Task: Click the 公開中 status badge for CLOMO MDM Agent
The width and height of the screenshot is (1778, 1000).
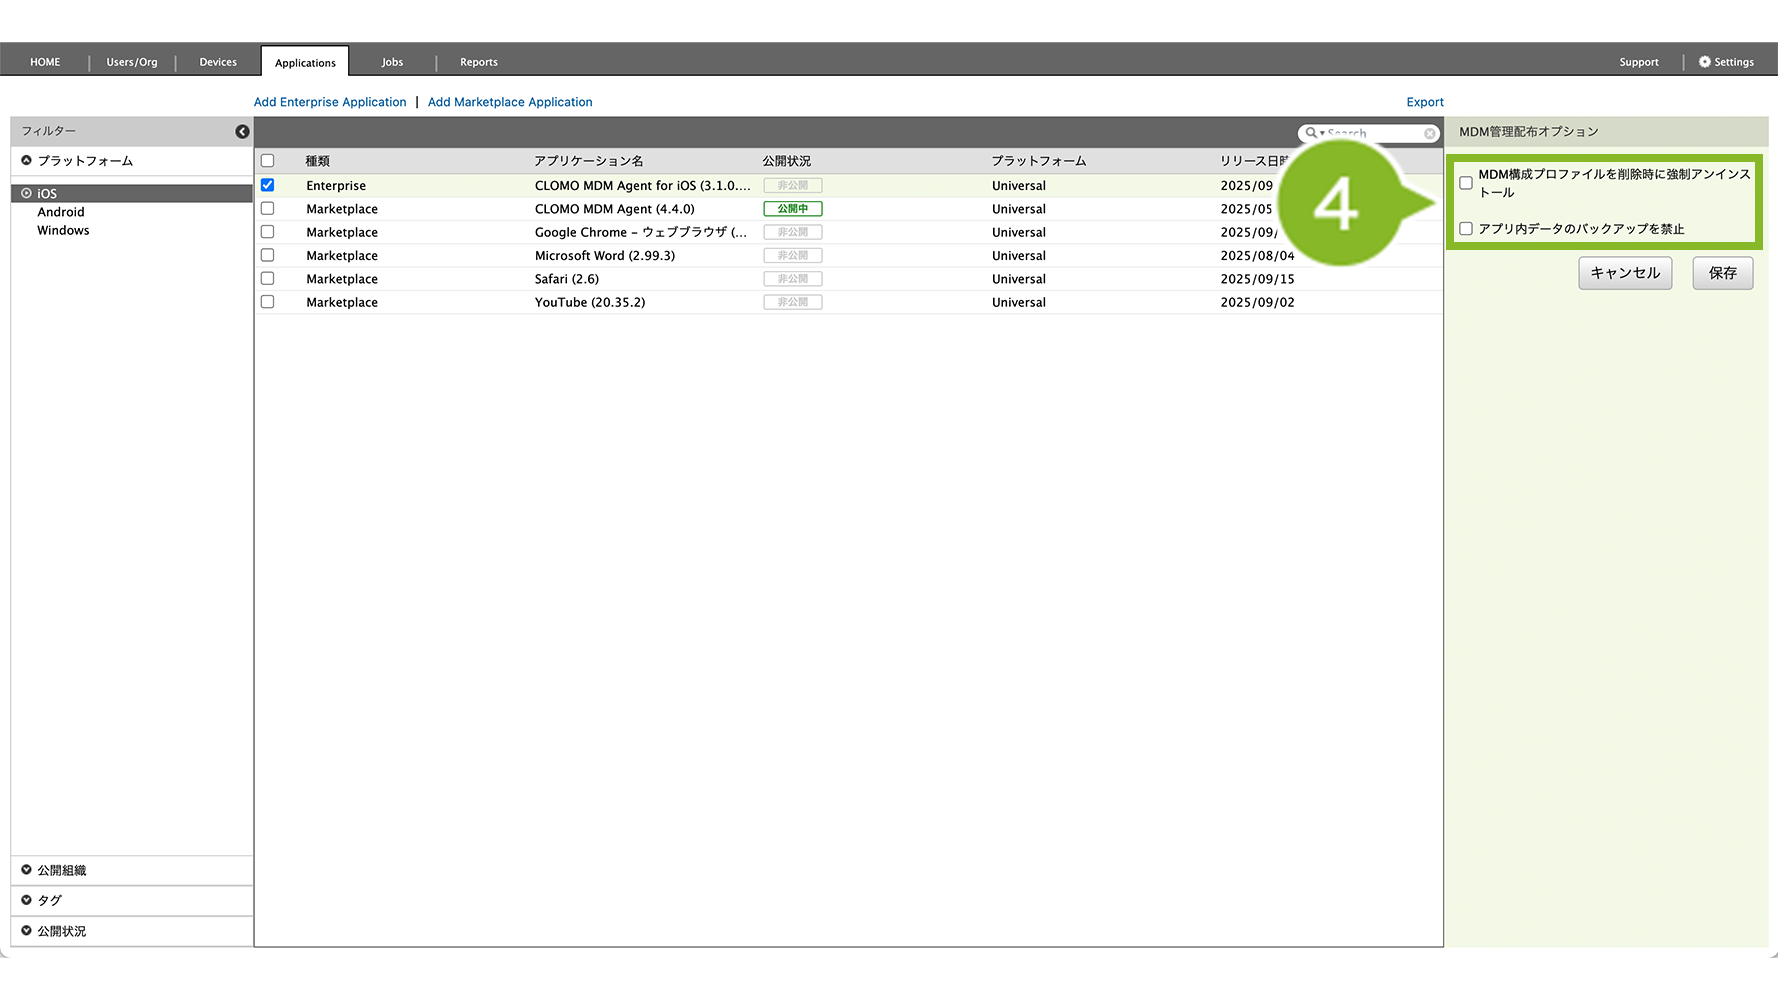Action: tap(792, 209)
